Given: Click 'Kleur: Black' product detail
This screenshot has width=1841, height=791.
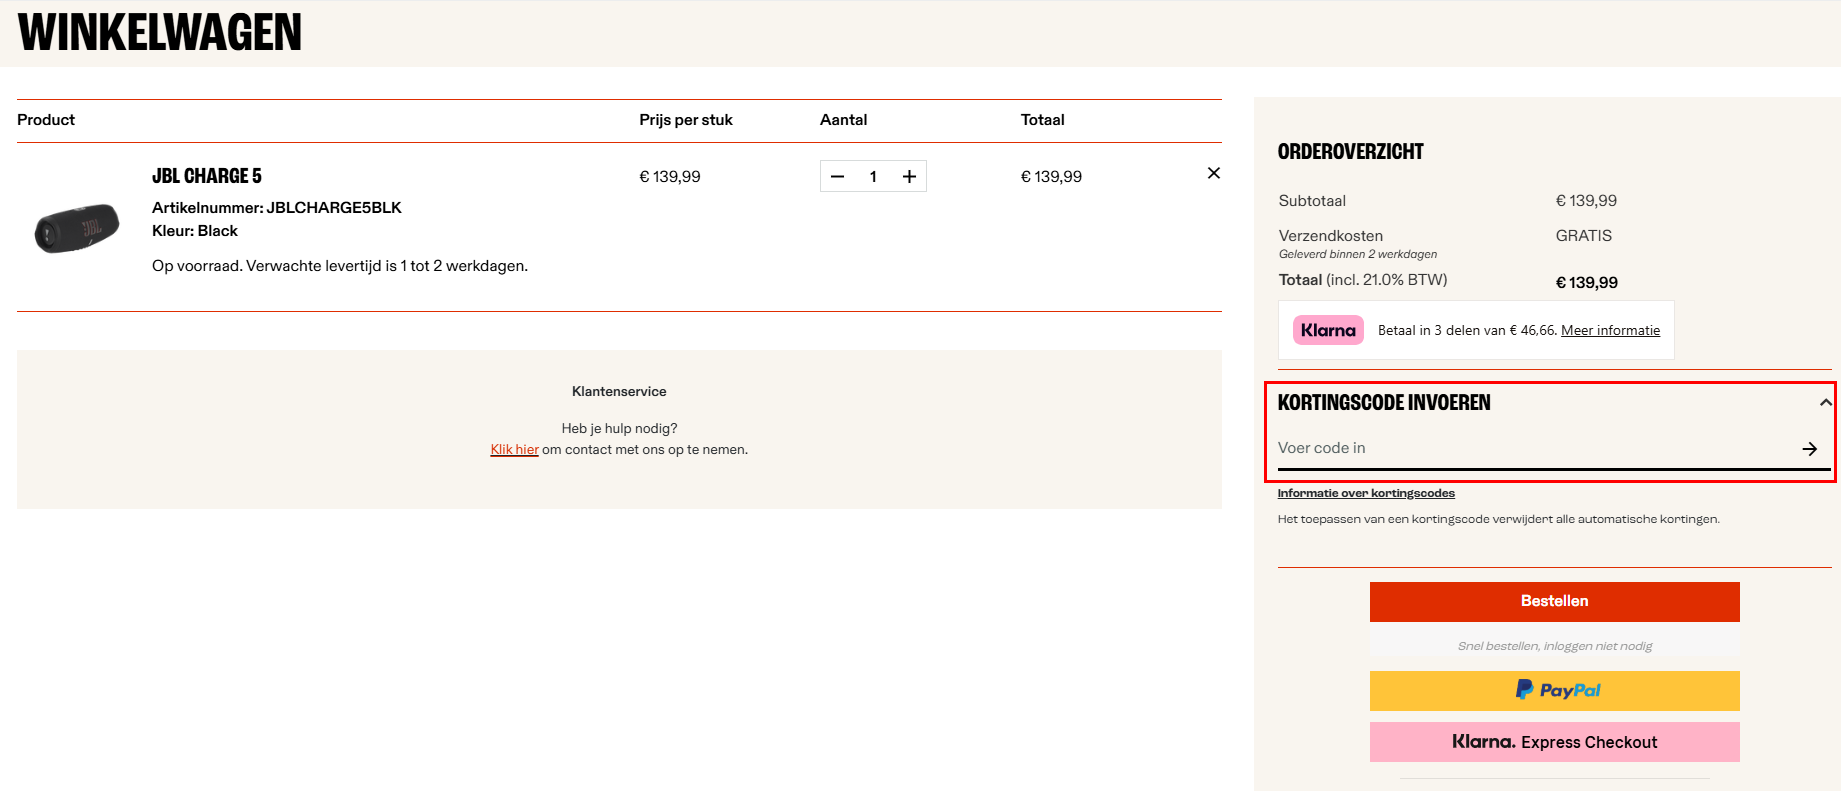Looking at the screenshot, I should coord(195,231).
